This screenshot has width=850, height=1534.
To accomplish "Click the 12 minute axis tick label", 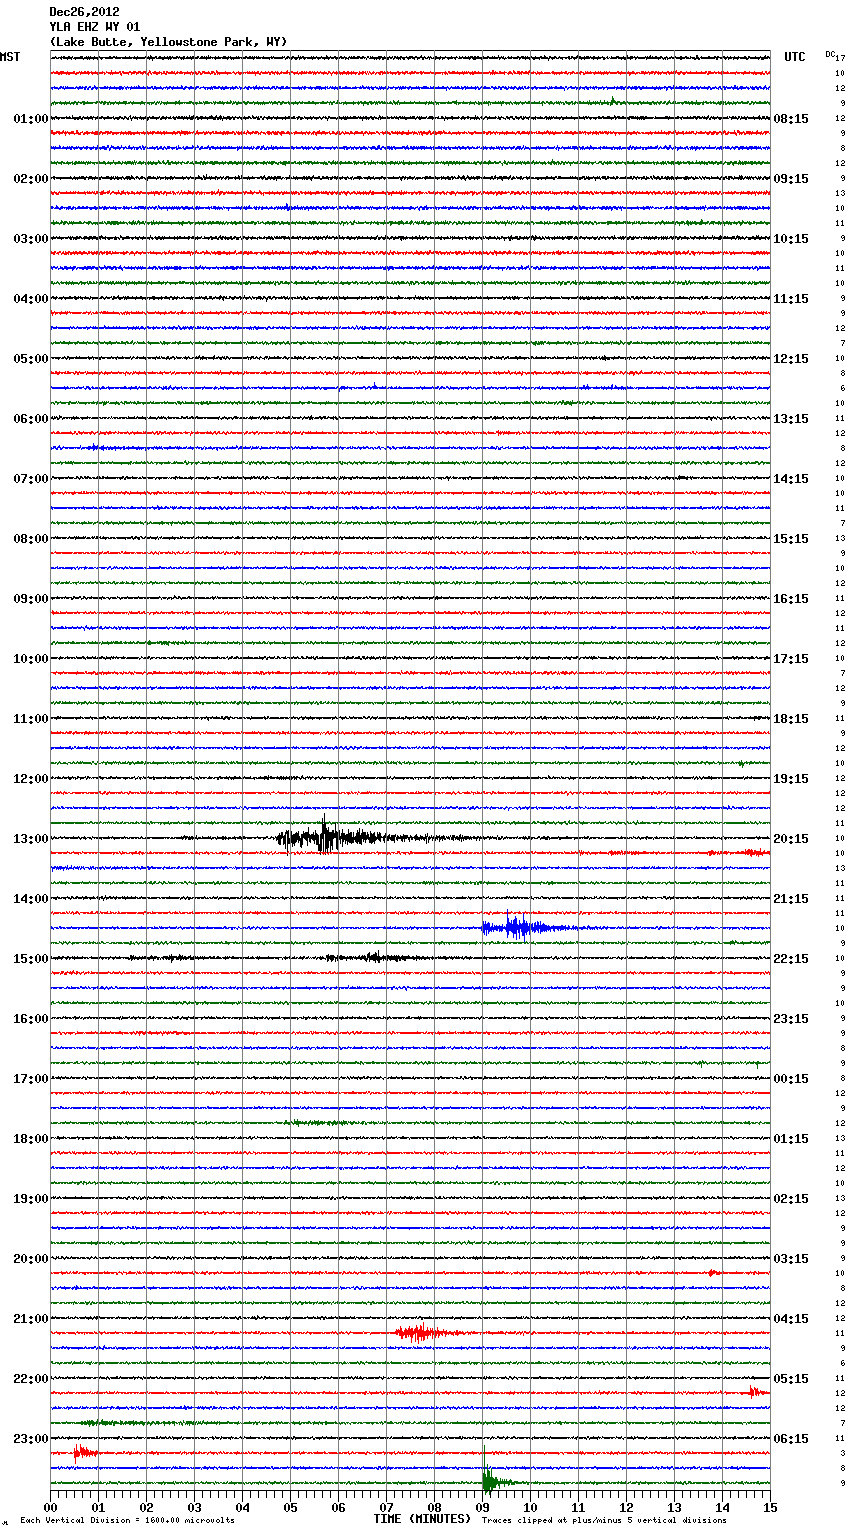I will (626, 1507).
